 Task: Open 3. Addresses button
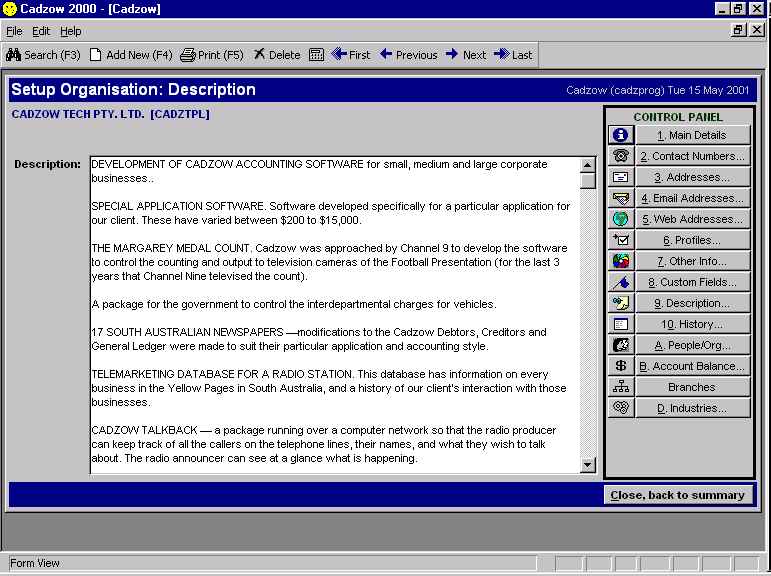pos(692,177)
